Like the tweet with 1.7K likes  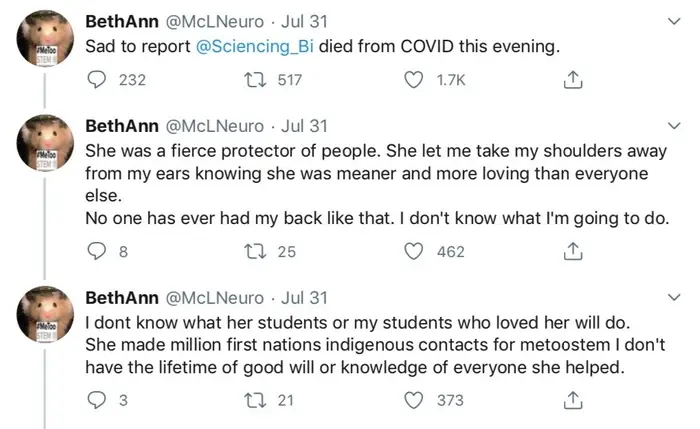414,81
